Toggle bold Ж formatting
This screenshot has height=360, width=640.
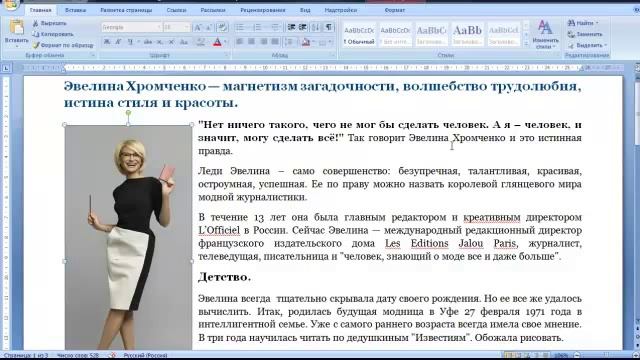(107, 42)
